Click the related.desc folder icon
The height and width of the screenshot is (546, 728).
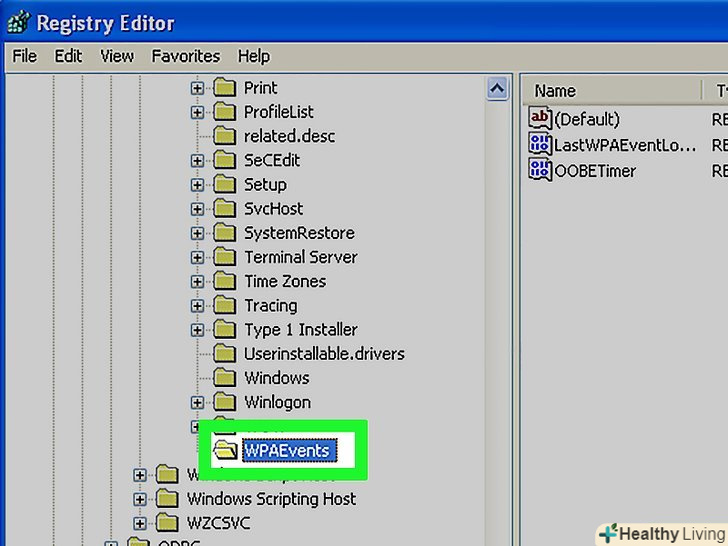pos(225,135)
